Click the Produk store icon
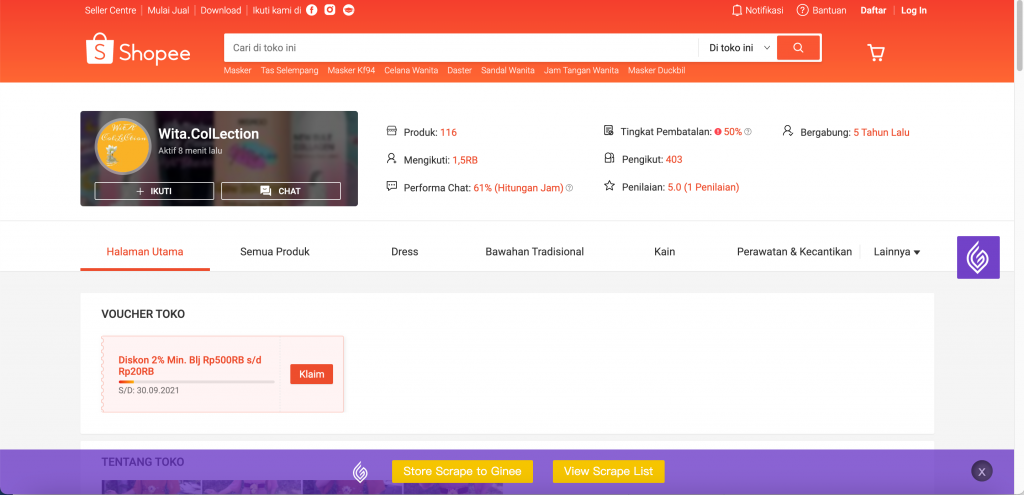This screenshot has width=1024, height=495. pyautogui.click(x=392, y=131)
